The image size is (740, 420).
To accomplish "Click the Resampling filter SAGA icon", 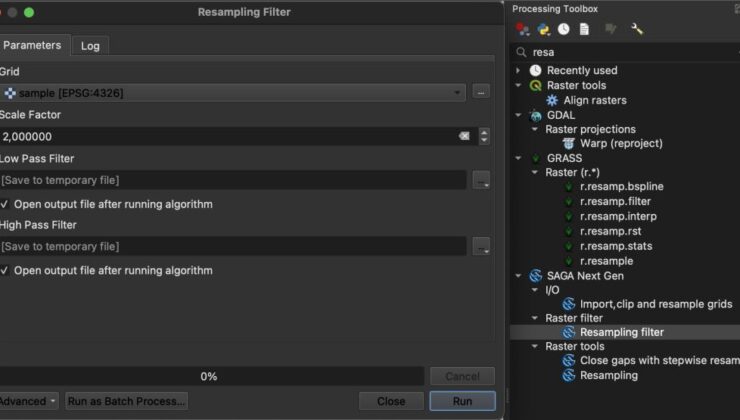I will click(569, 332).
